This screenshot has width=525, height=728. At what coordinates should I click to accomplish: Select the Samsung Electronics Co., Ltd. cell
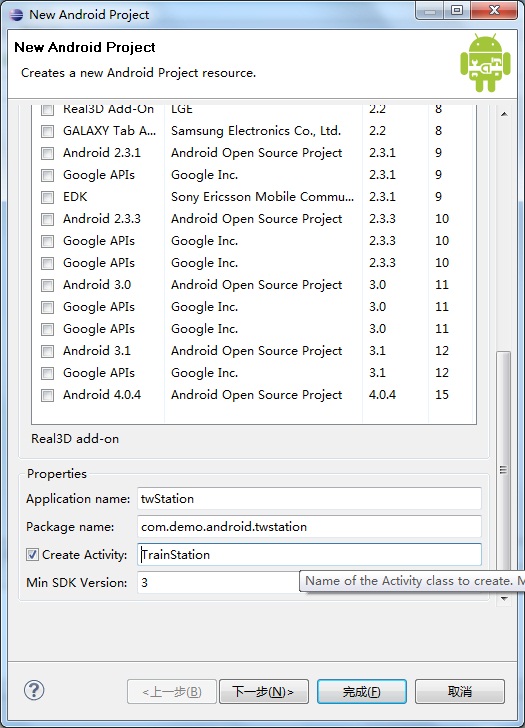pos(256,131)
